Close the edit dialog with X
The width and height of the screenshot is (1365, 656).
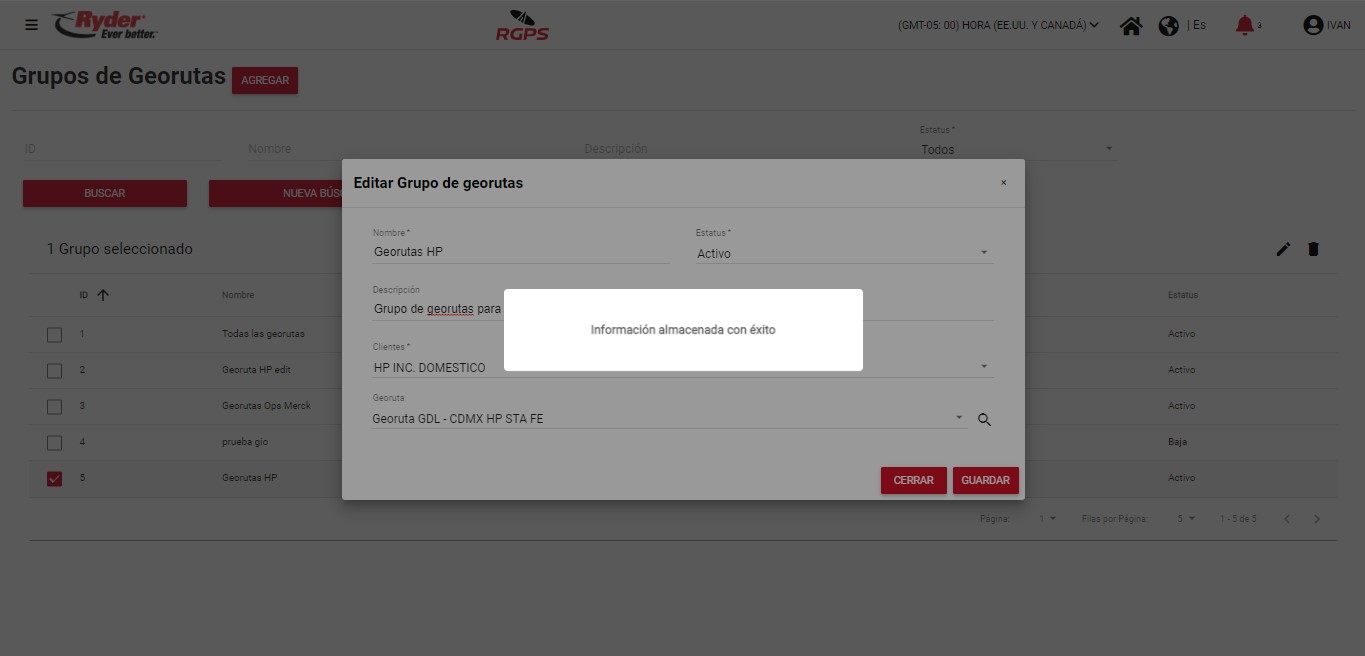(x=1003, y=183)
